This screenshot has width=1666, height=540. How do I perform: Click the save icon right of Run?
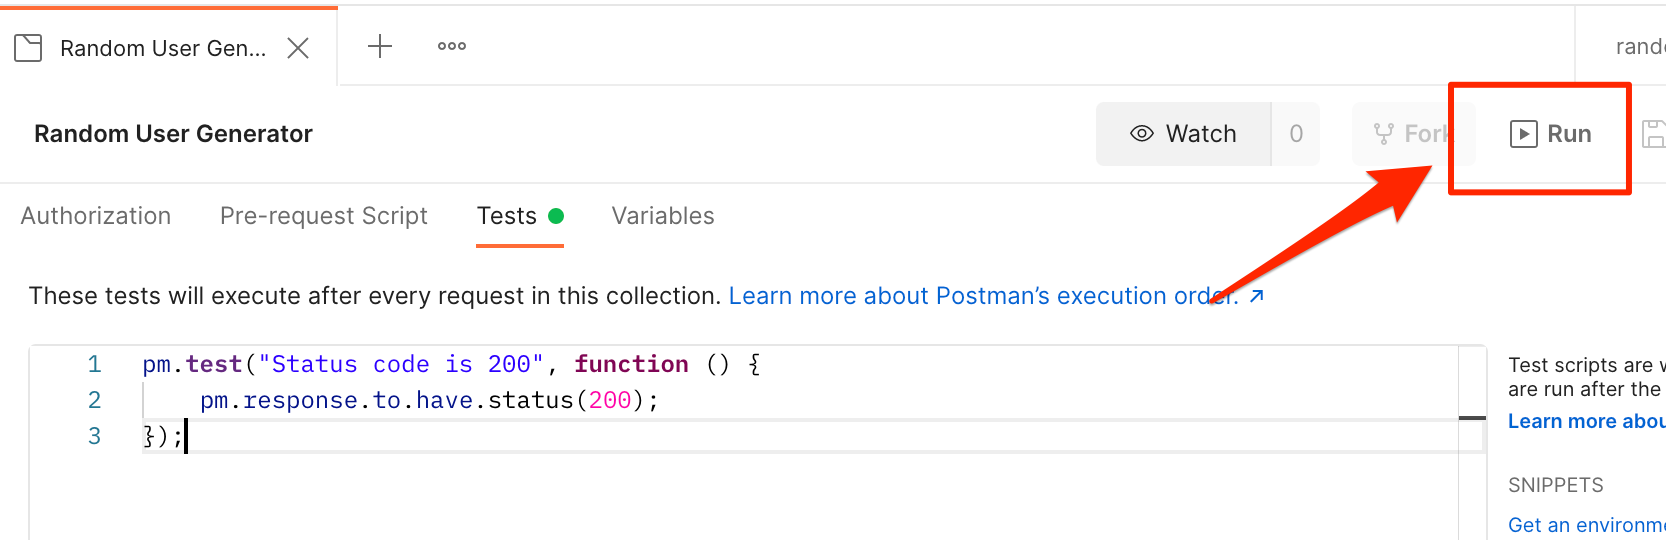coord(1654,134)
